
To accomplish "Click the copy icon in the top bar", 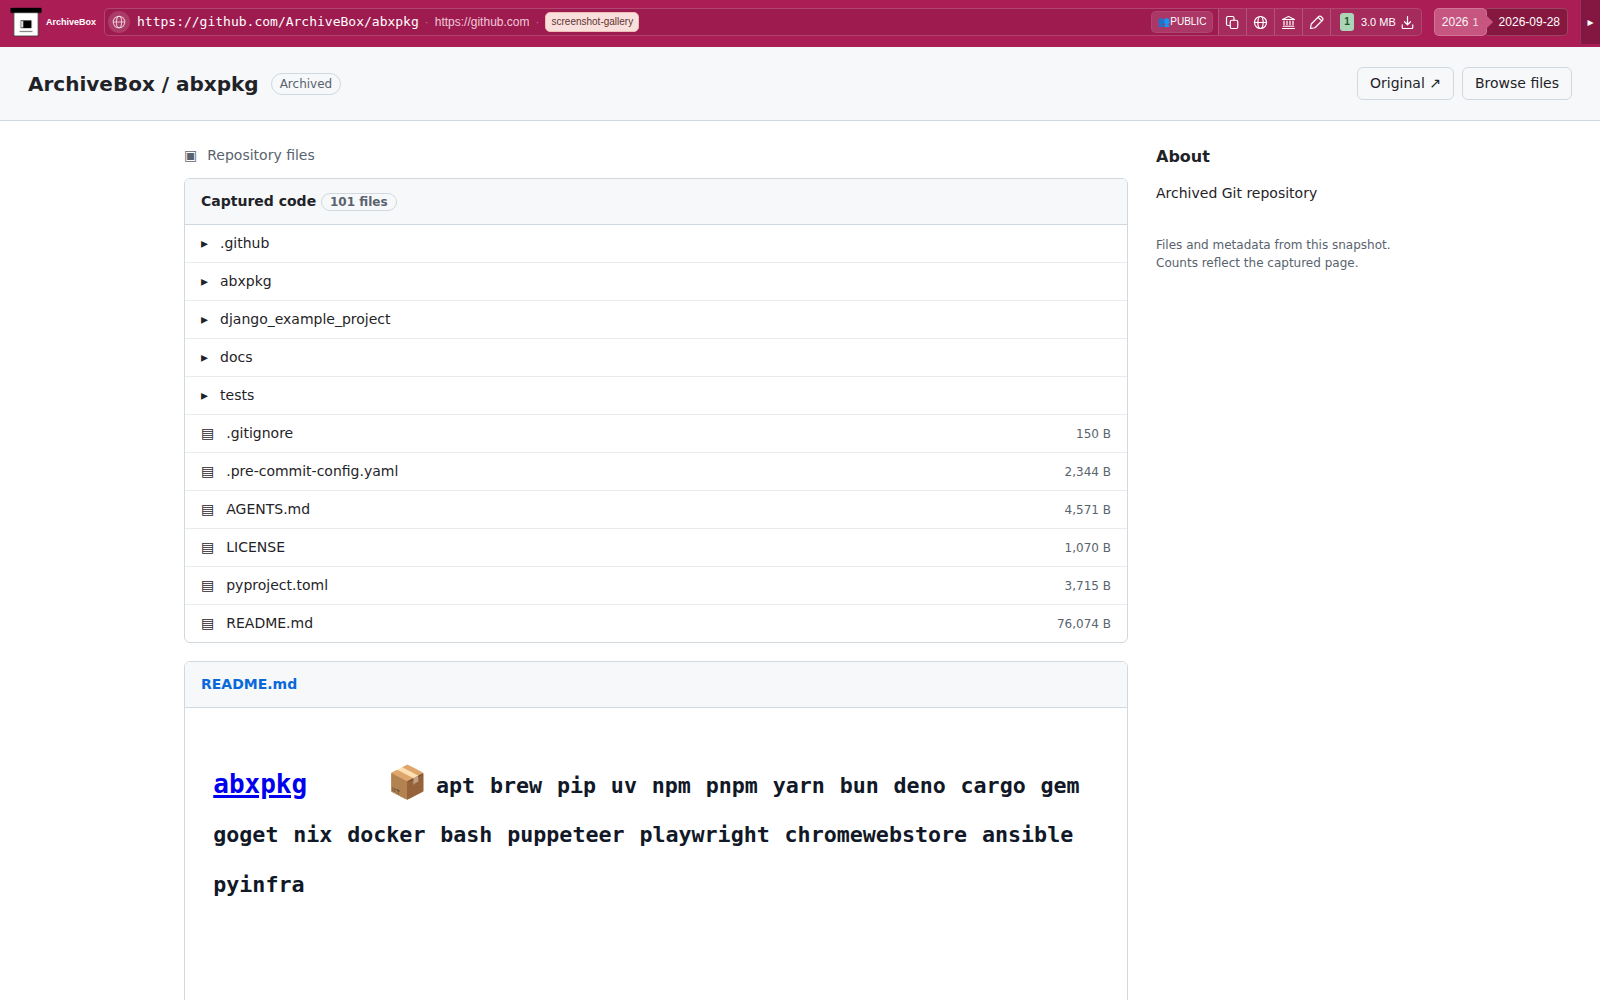I will (1232, 22).
